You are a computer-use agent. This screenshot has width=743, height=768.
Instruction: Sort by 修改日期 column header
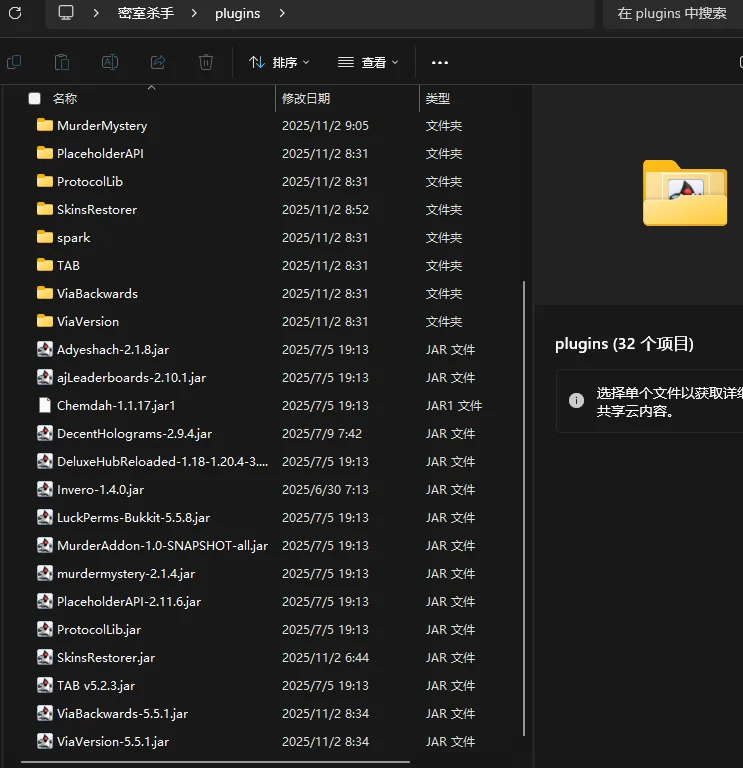pos(306,98)
